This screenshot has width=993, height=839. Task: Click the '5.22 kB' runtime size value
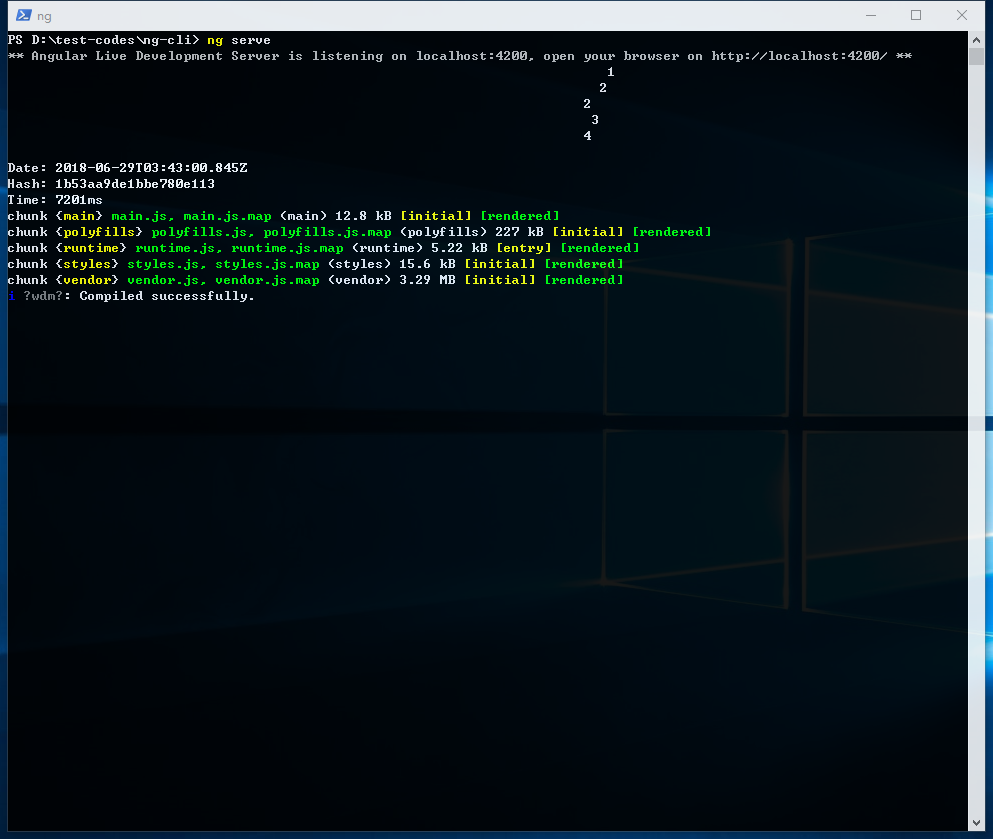tap(459, 248)
